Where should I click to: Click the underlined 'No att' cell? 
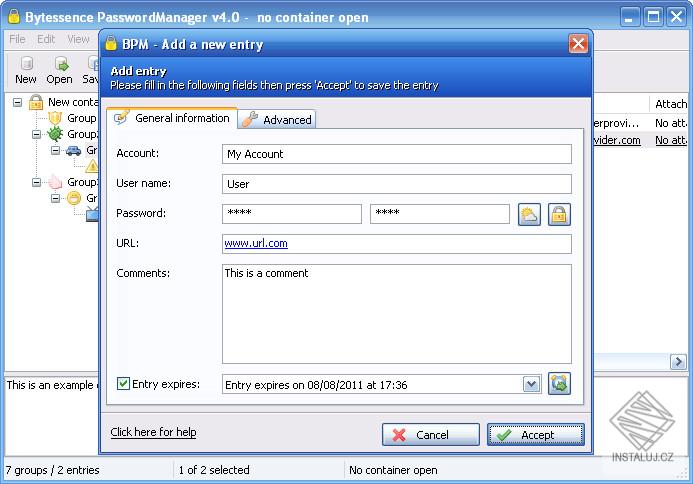[671, 140]
